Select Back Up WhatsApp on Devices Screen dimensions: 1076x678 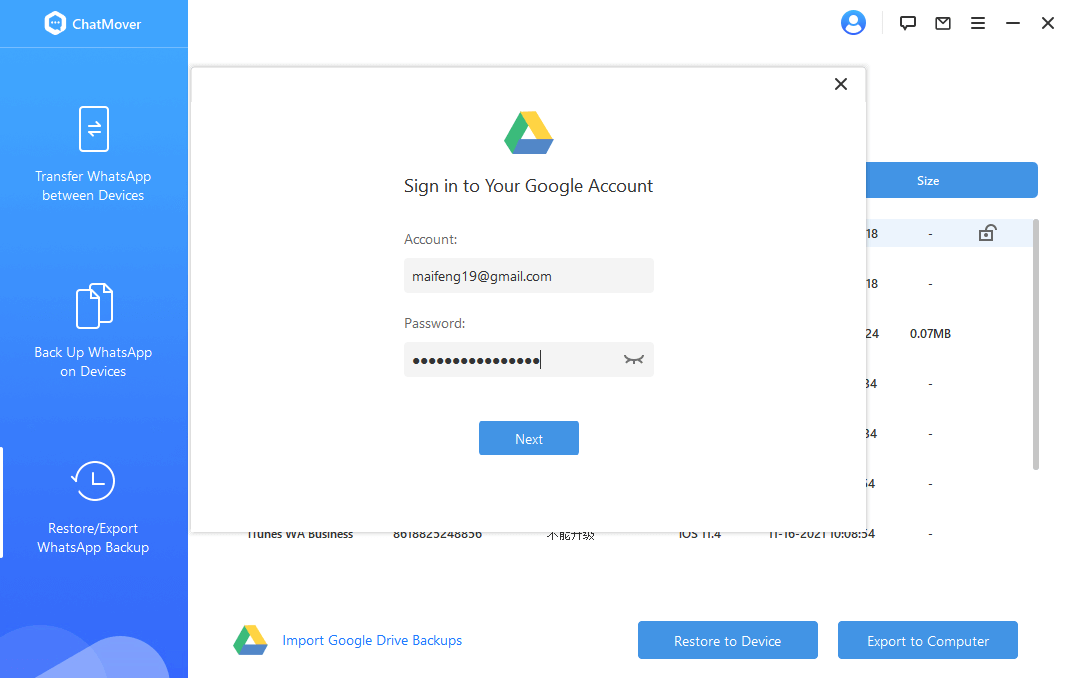pos(93,331)
